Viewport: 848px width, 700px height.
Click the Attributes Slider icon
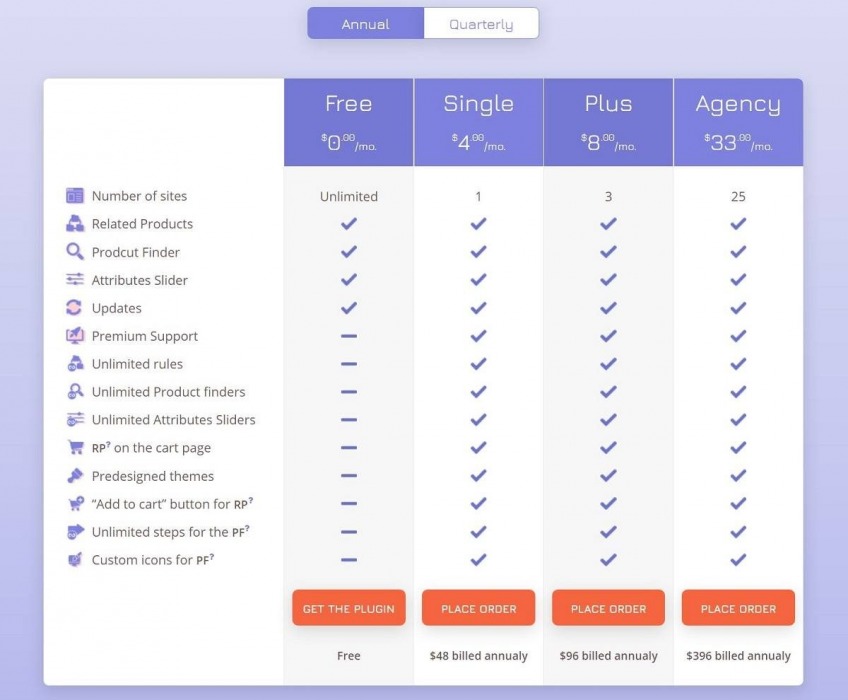coord(75,280)
